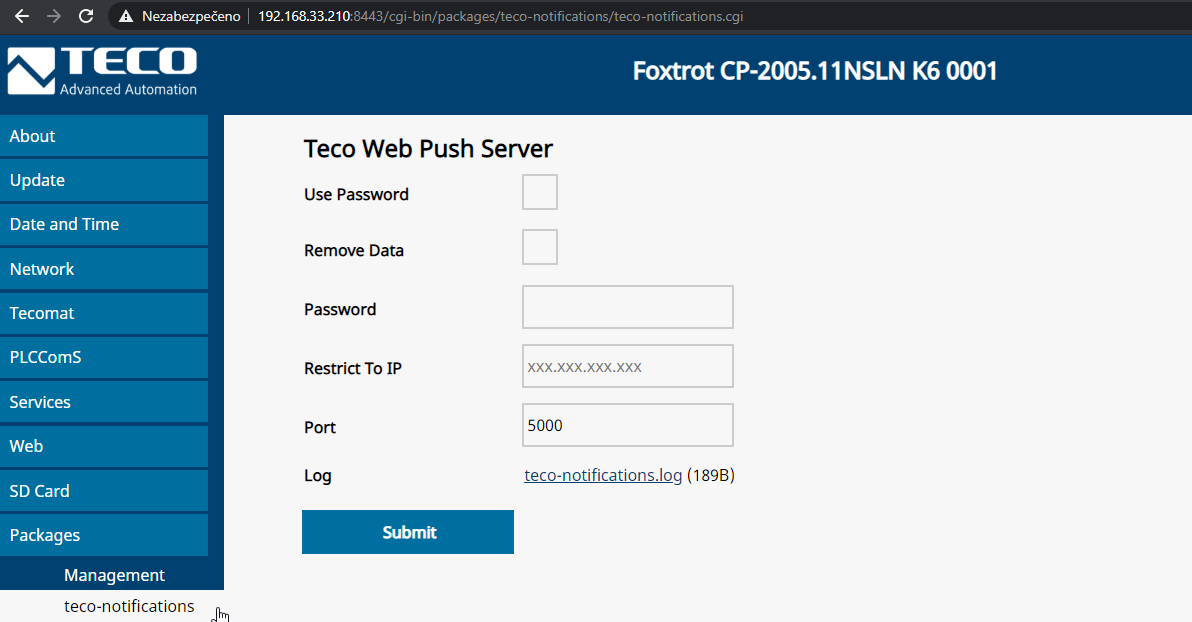Open Management under Packages

click(x=114, y=575)
